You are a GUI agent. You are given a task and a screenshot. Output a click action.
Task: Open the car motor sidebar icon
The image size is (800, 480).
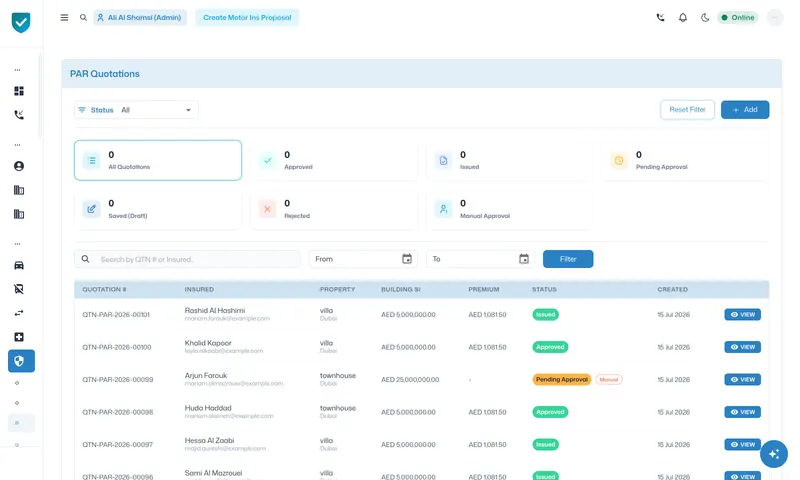pos(19,265)
